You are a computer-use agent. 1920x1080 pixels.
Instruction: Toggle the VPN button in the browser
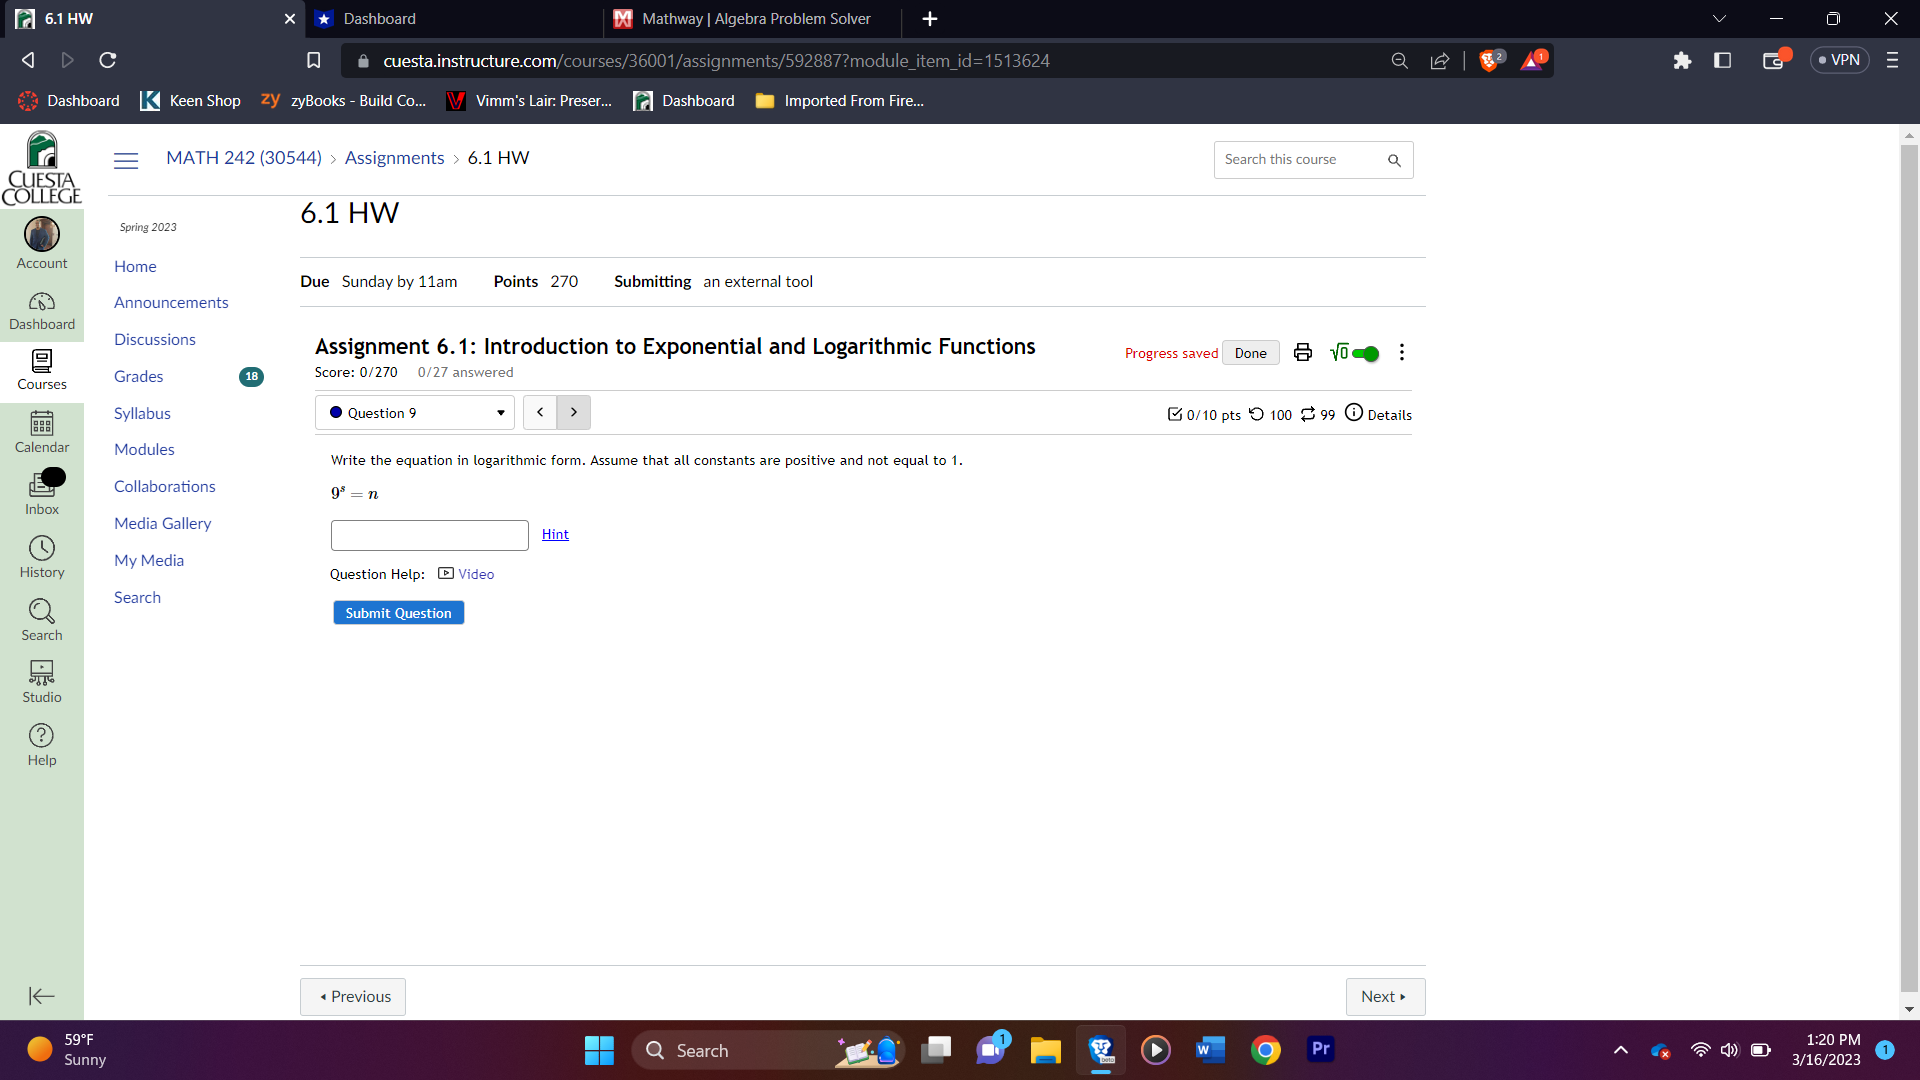click(x=1839, y=59)
